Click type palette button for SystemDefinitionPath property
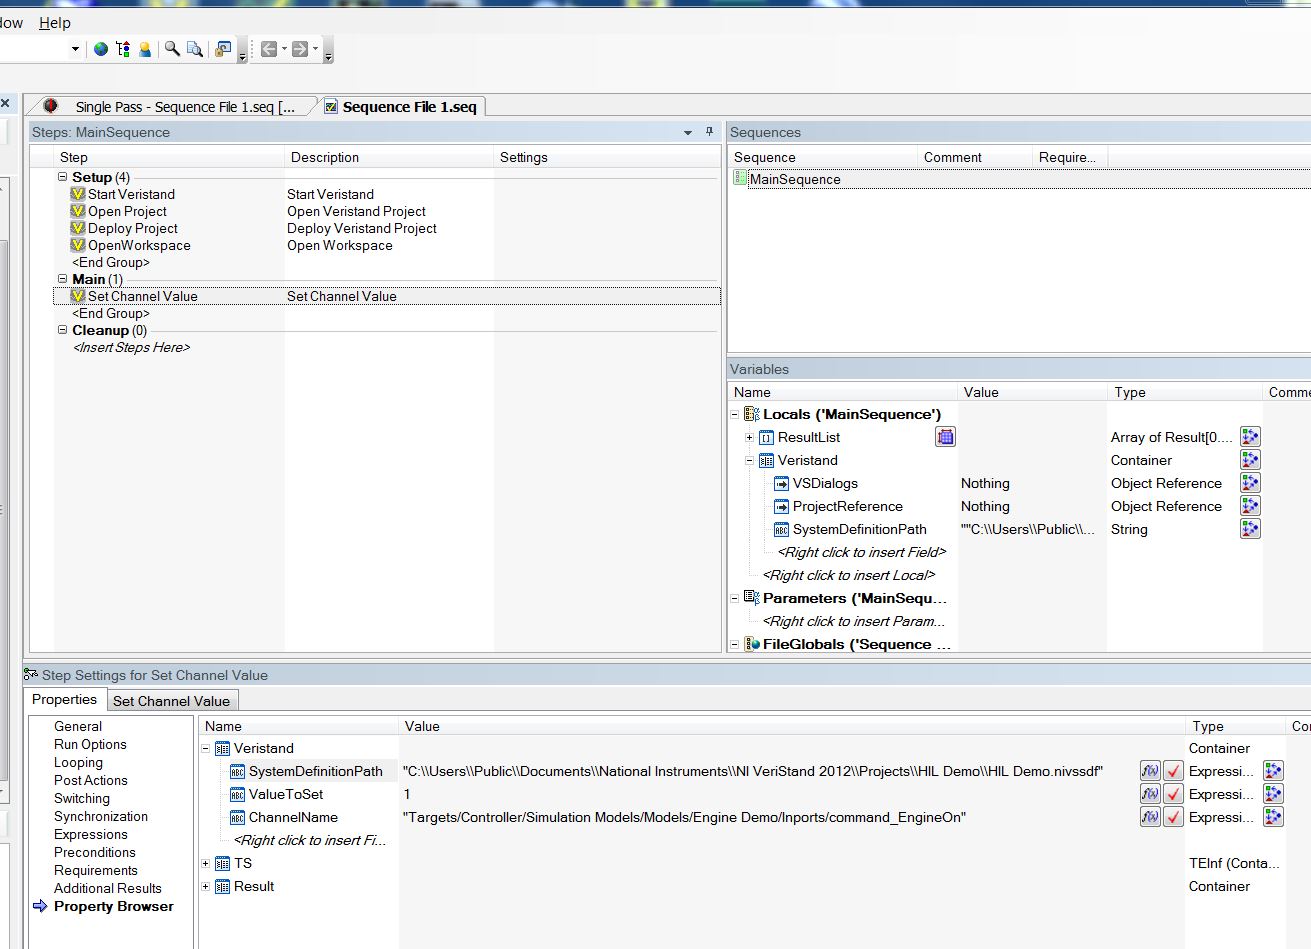1311x949 pixels. click(x=1273, y=771)
